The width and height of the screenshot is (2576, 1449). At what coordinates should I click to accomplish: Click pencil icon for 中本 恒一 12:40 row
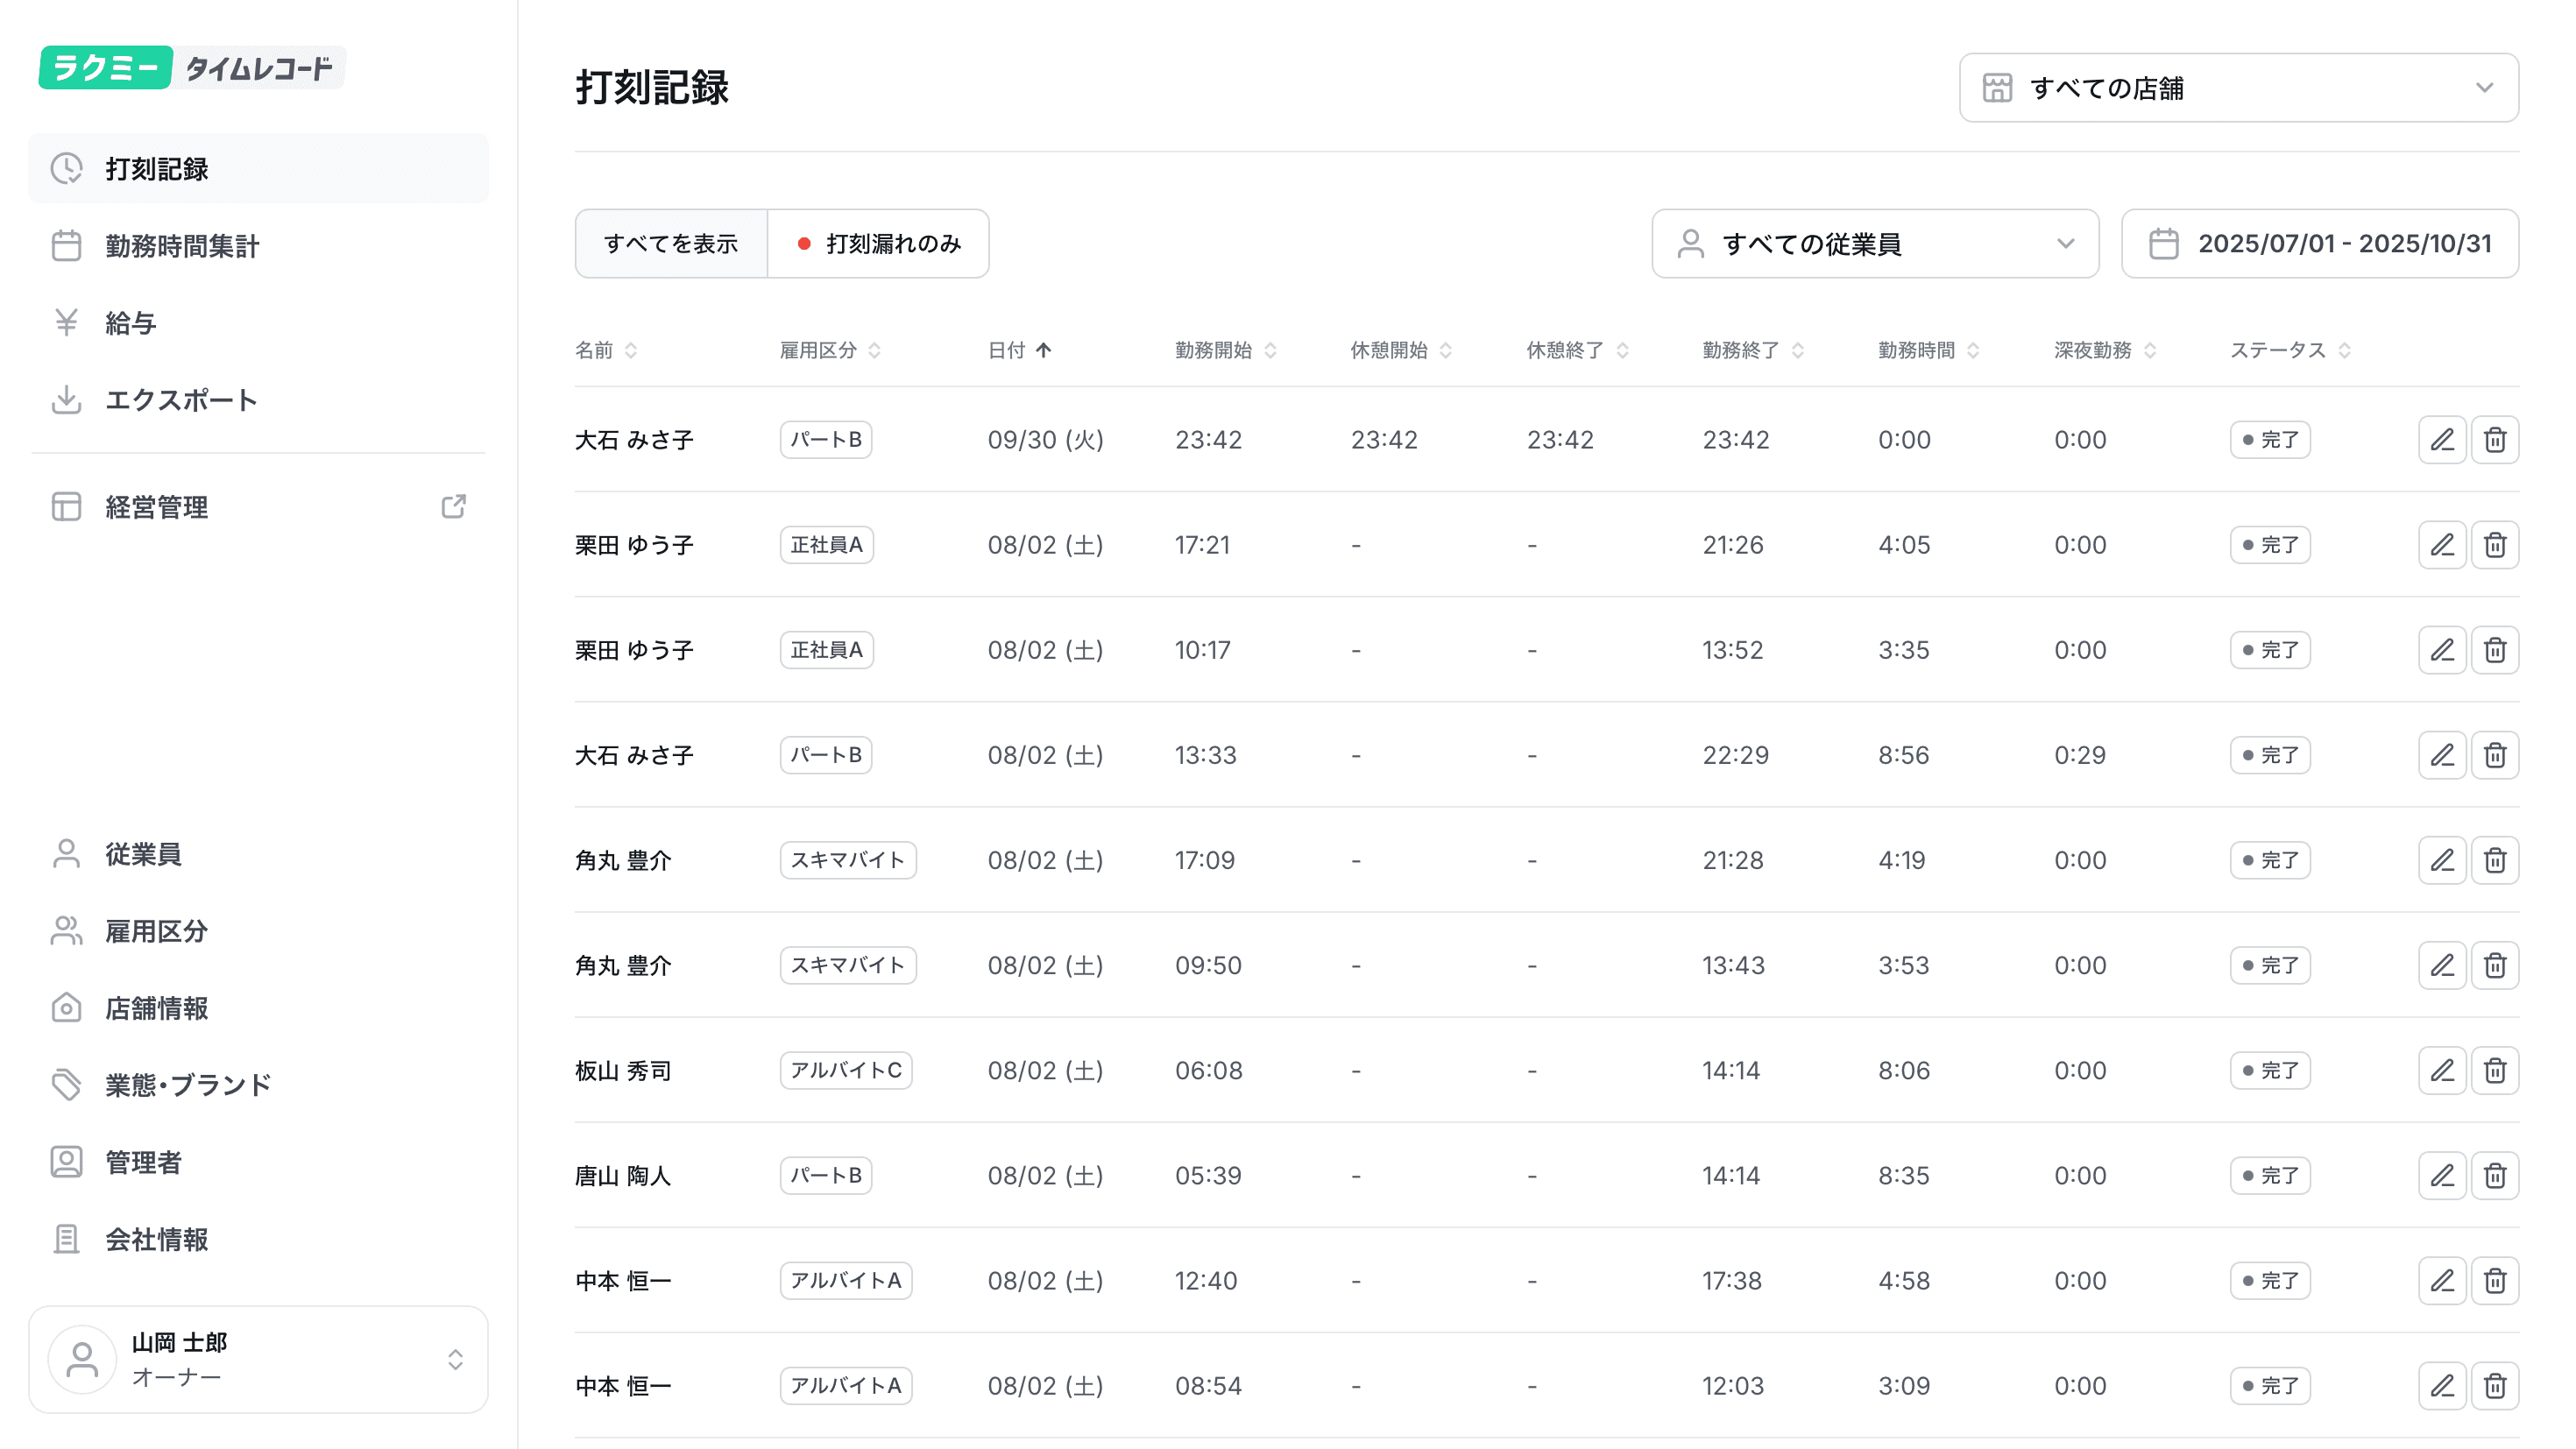(2441, 1280)
